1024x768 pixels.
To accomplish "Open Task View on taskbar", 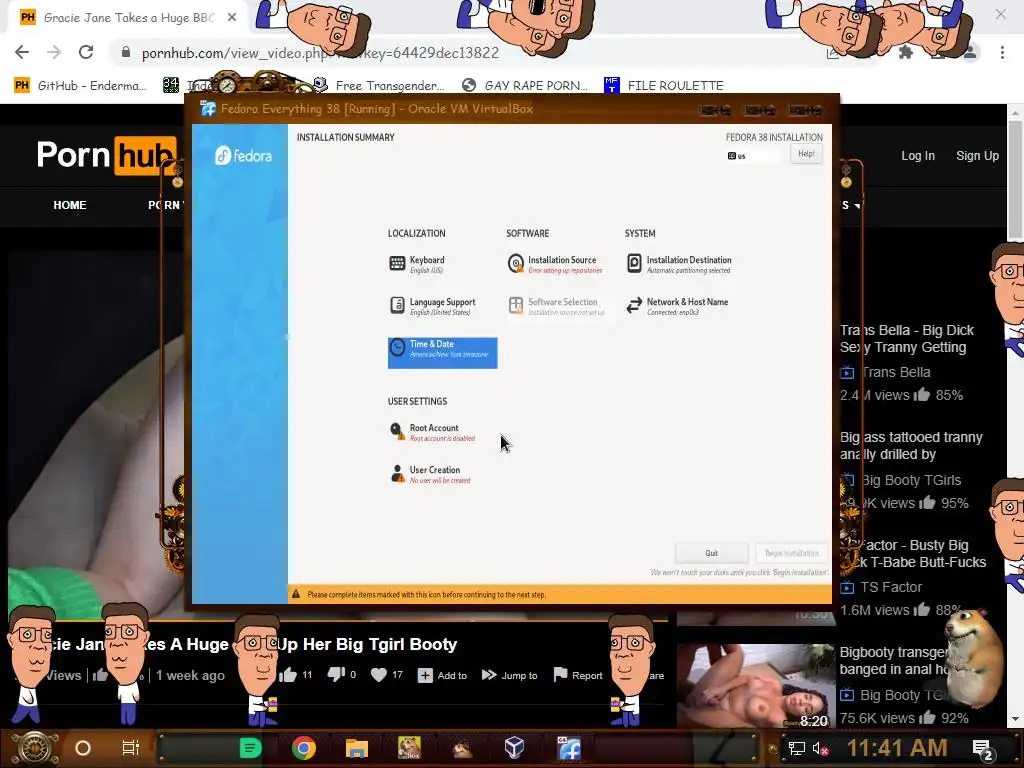I will coord(131,748).
